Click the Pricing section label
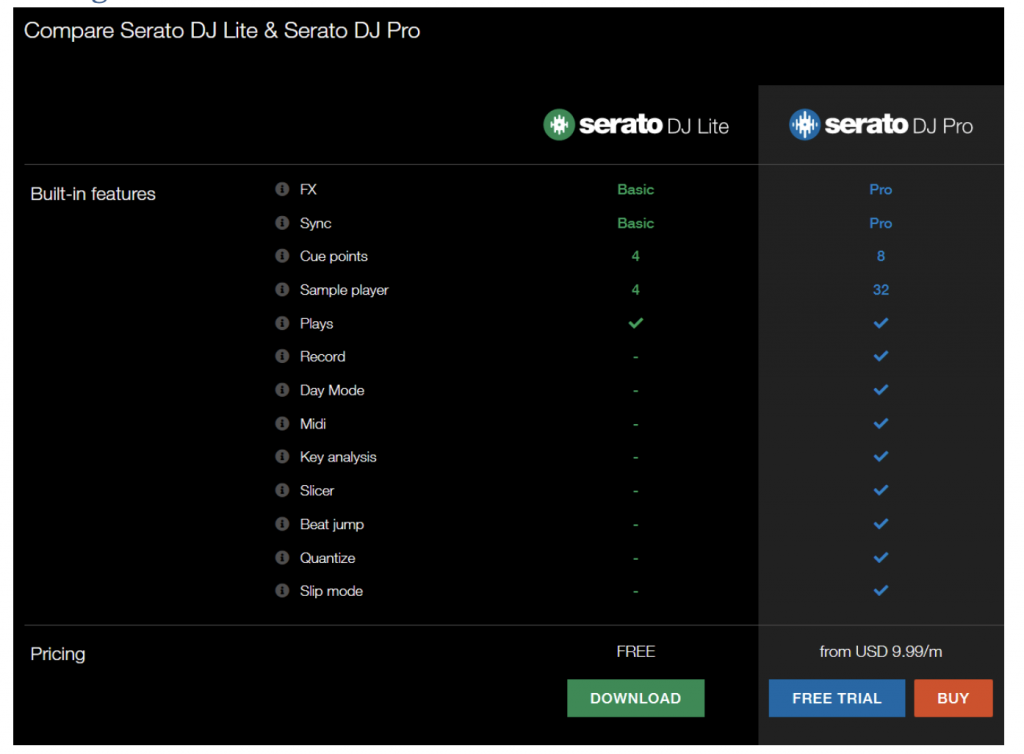This screenshot has width=1024, height=754. click(x=57, y=654)
